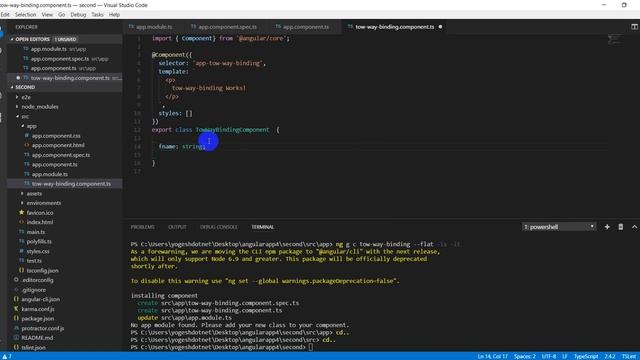Image resolution: width=640 pixels, height=360 pixels.
Task: Open the Go menu
Action: 62,15
